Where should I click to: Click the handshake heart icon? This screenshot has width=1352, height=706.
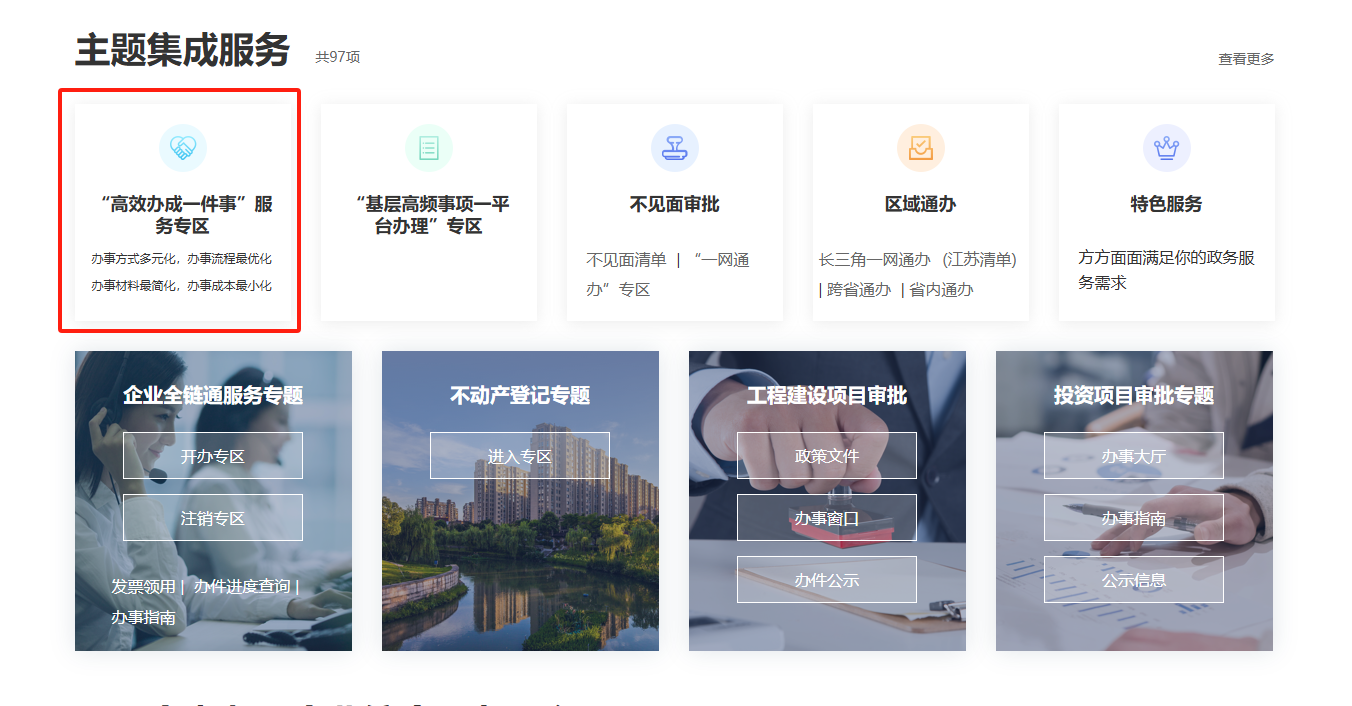coord(183,148)
